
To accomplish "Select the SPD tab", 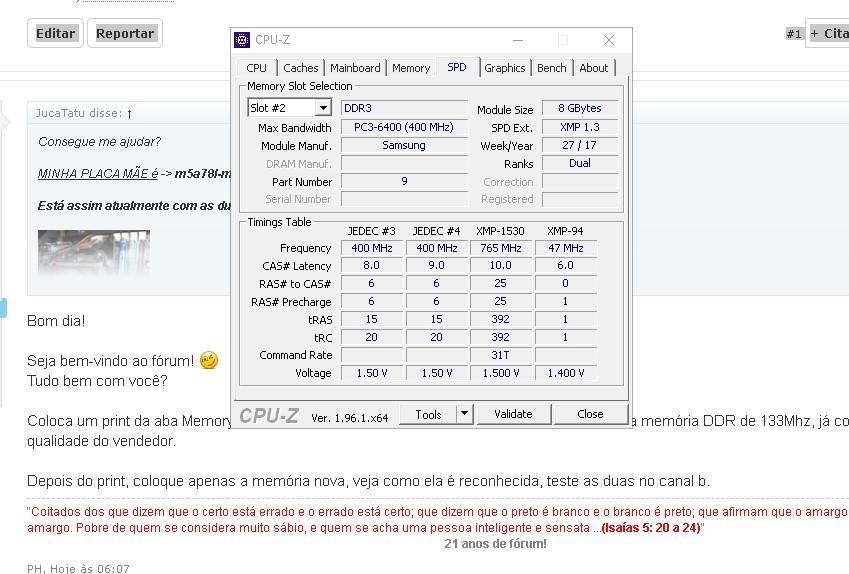I will click(x=457, y=67).
